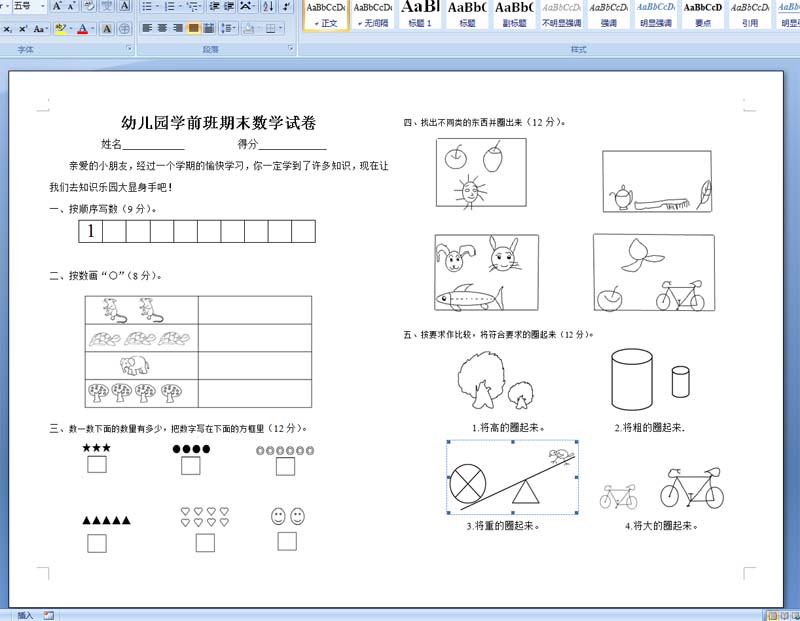Click the answer box under three stars

[97, 465]
